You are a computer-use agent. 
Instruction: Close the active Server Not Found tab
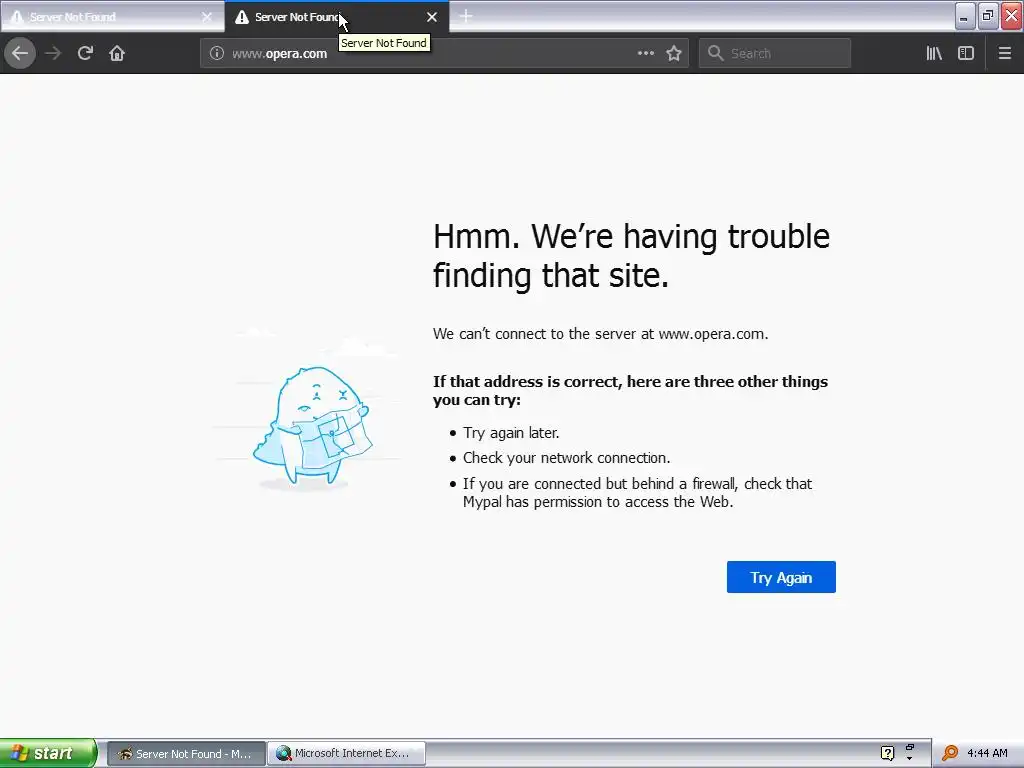[432, 17]
